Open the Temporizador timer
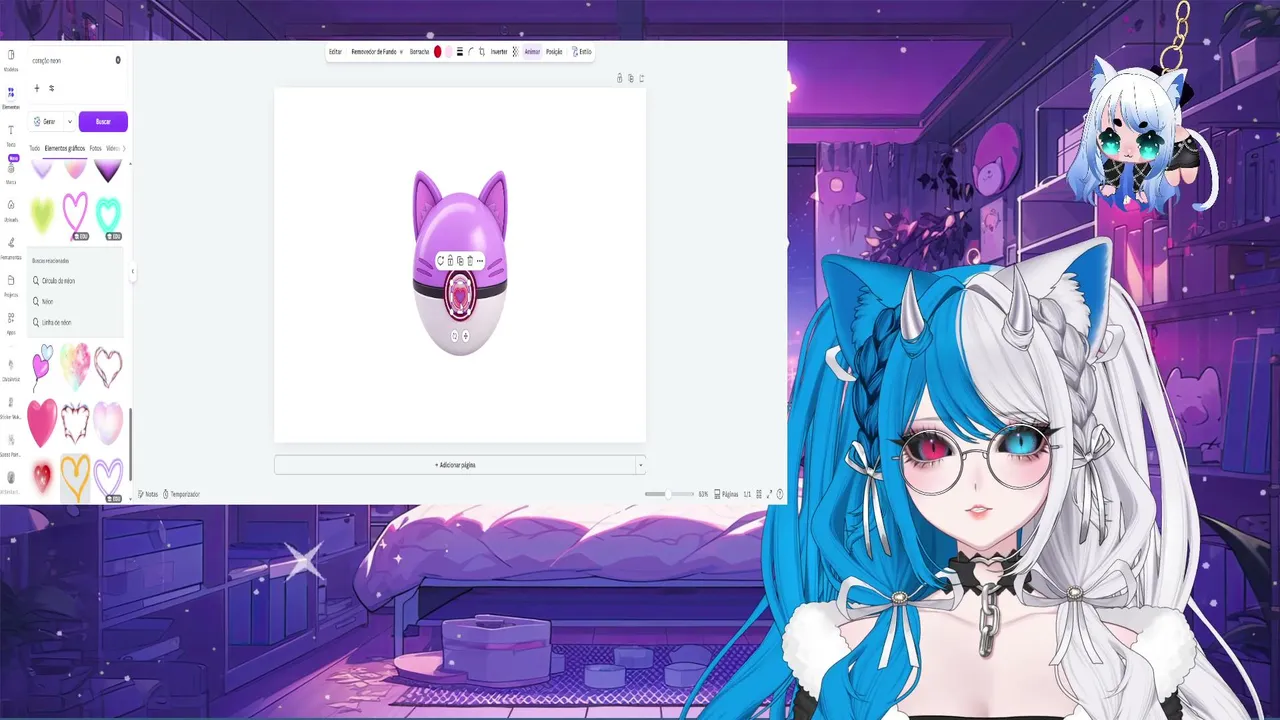Viewport: 1280px width, 720px height. pyautogui.click(x=181, y=494)
